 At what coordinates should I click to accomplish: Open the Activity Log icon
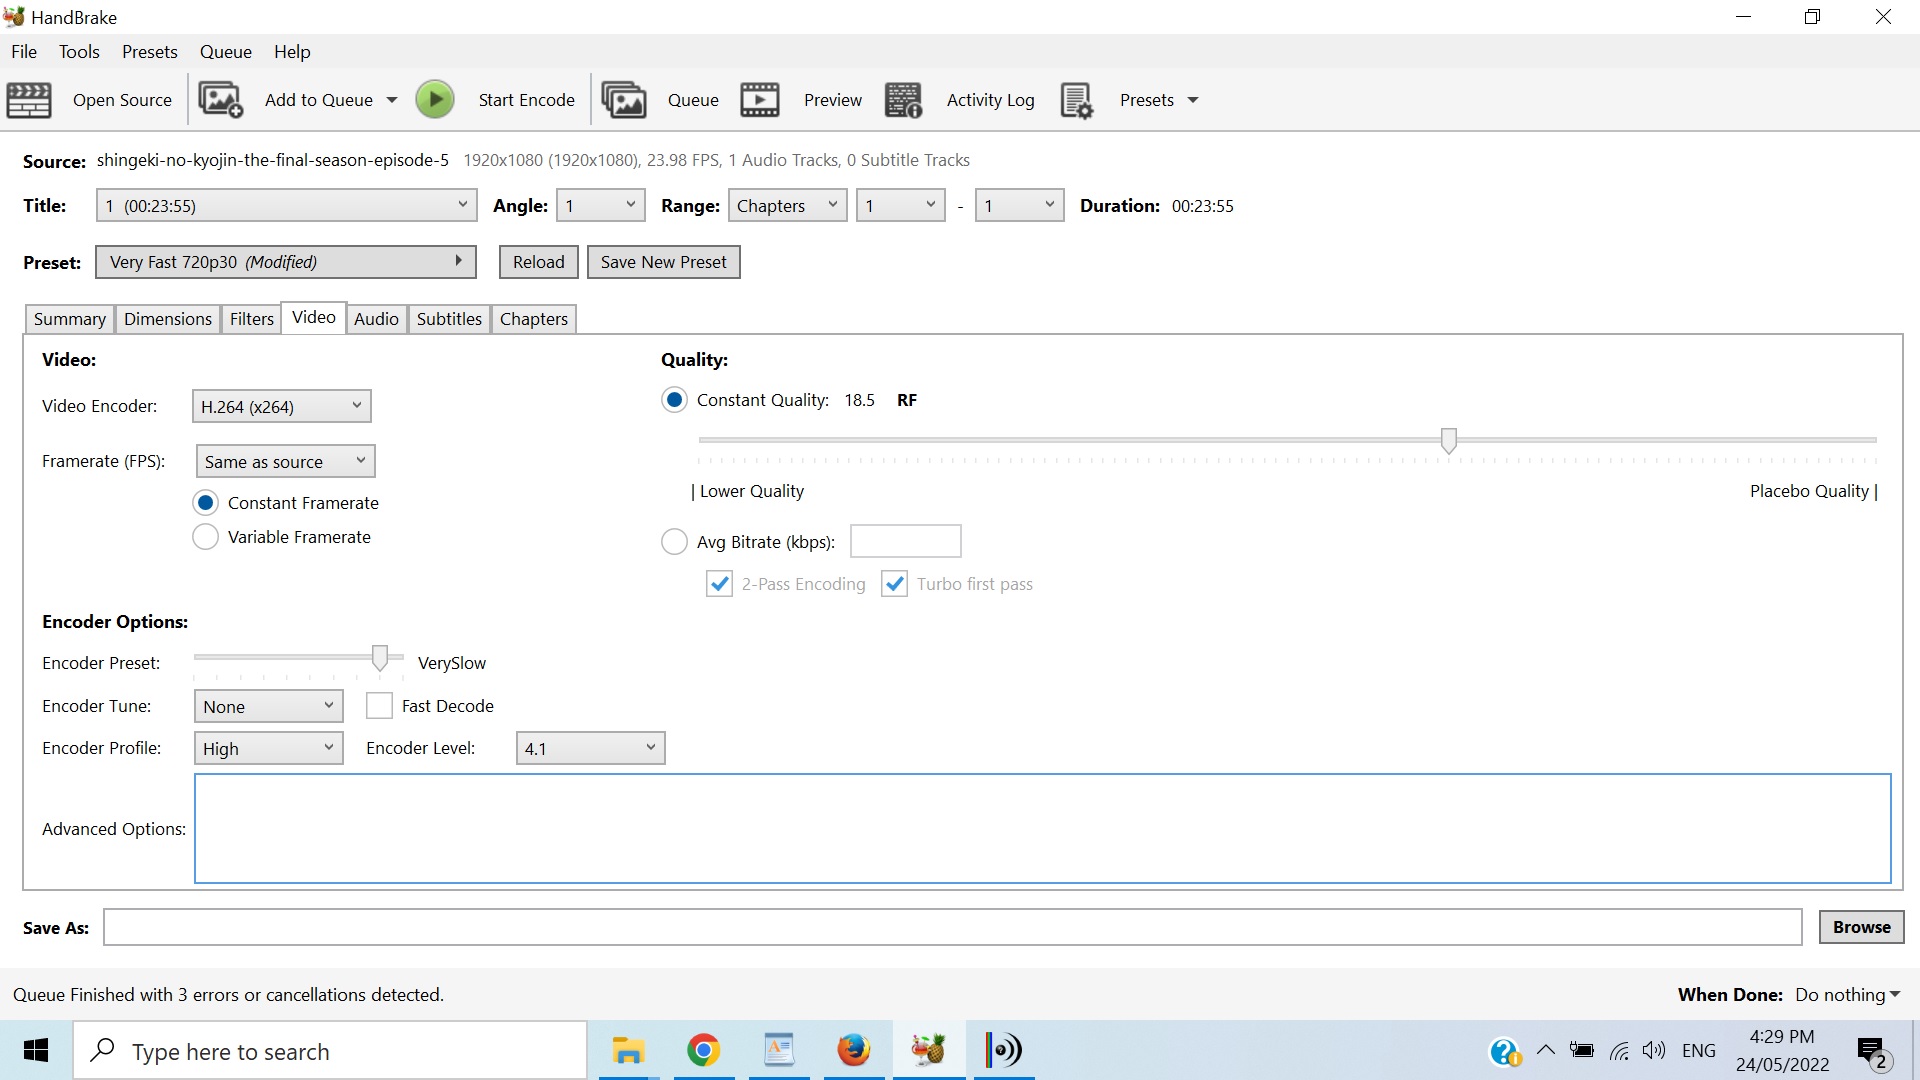904,100
